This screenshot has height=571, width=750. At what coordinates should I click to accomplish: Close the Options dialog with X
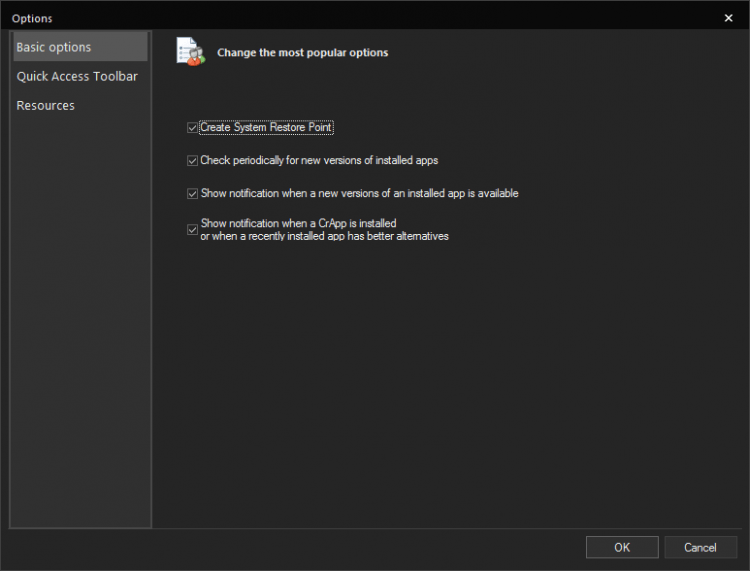click(x=728, y=18)
